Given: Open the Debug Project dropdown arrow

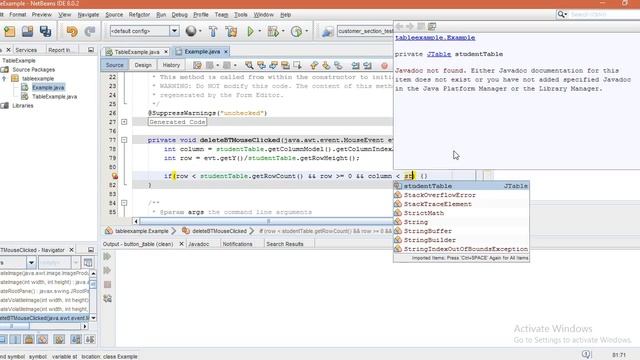Looking at the screenshot, I should pos(283,31).
